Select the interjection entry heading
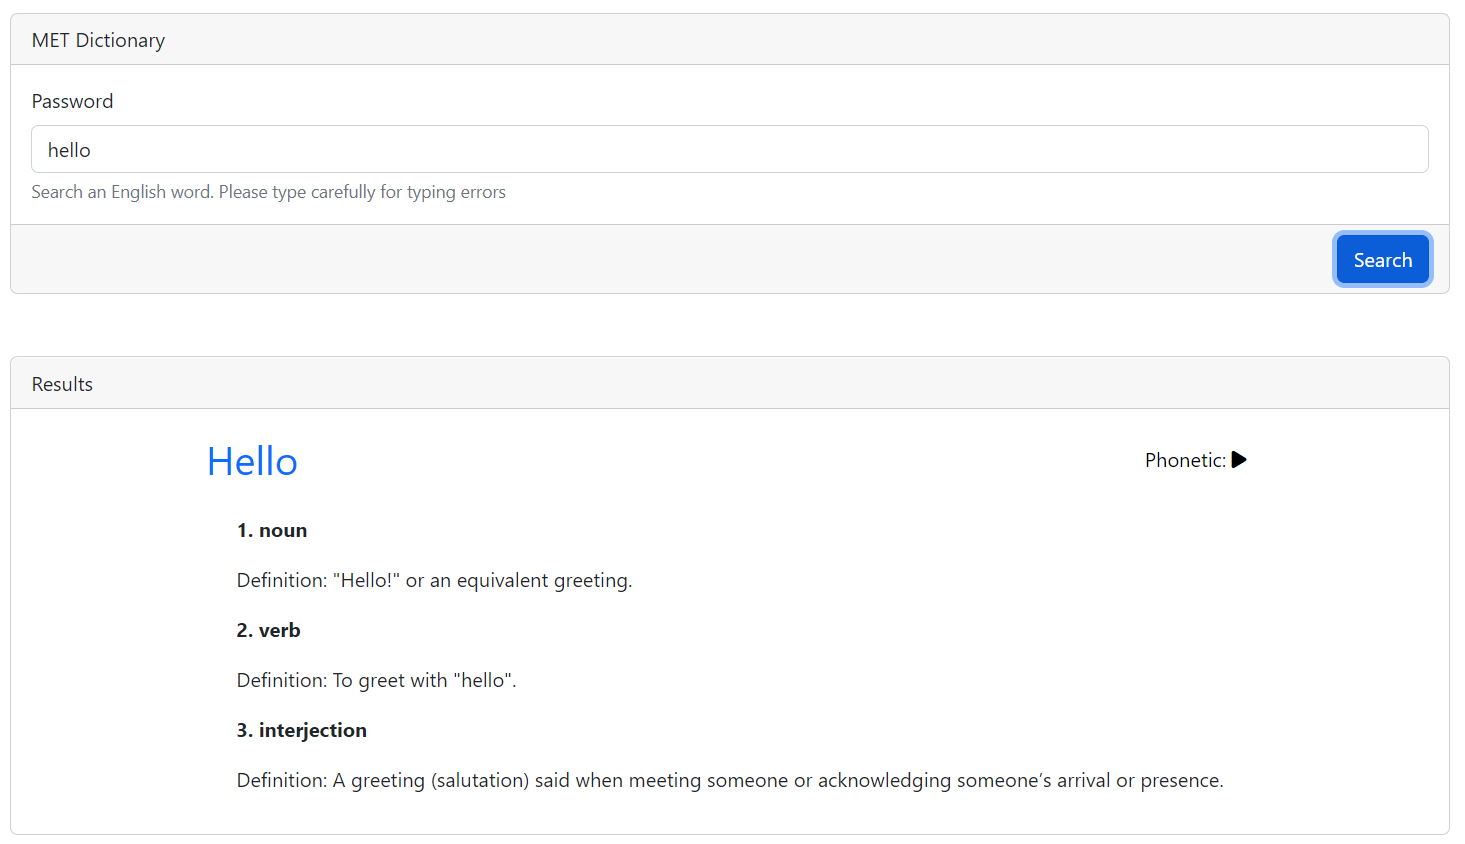 (x=301, y=729)
